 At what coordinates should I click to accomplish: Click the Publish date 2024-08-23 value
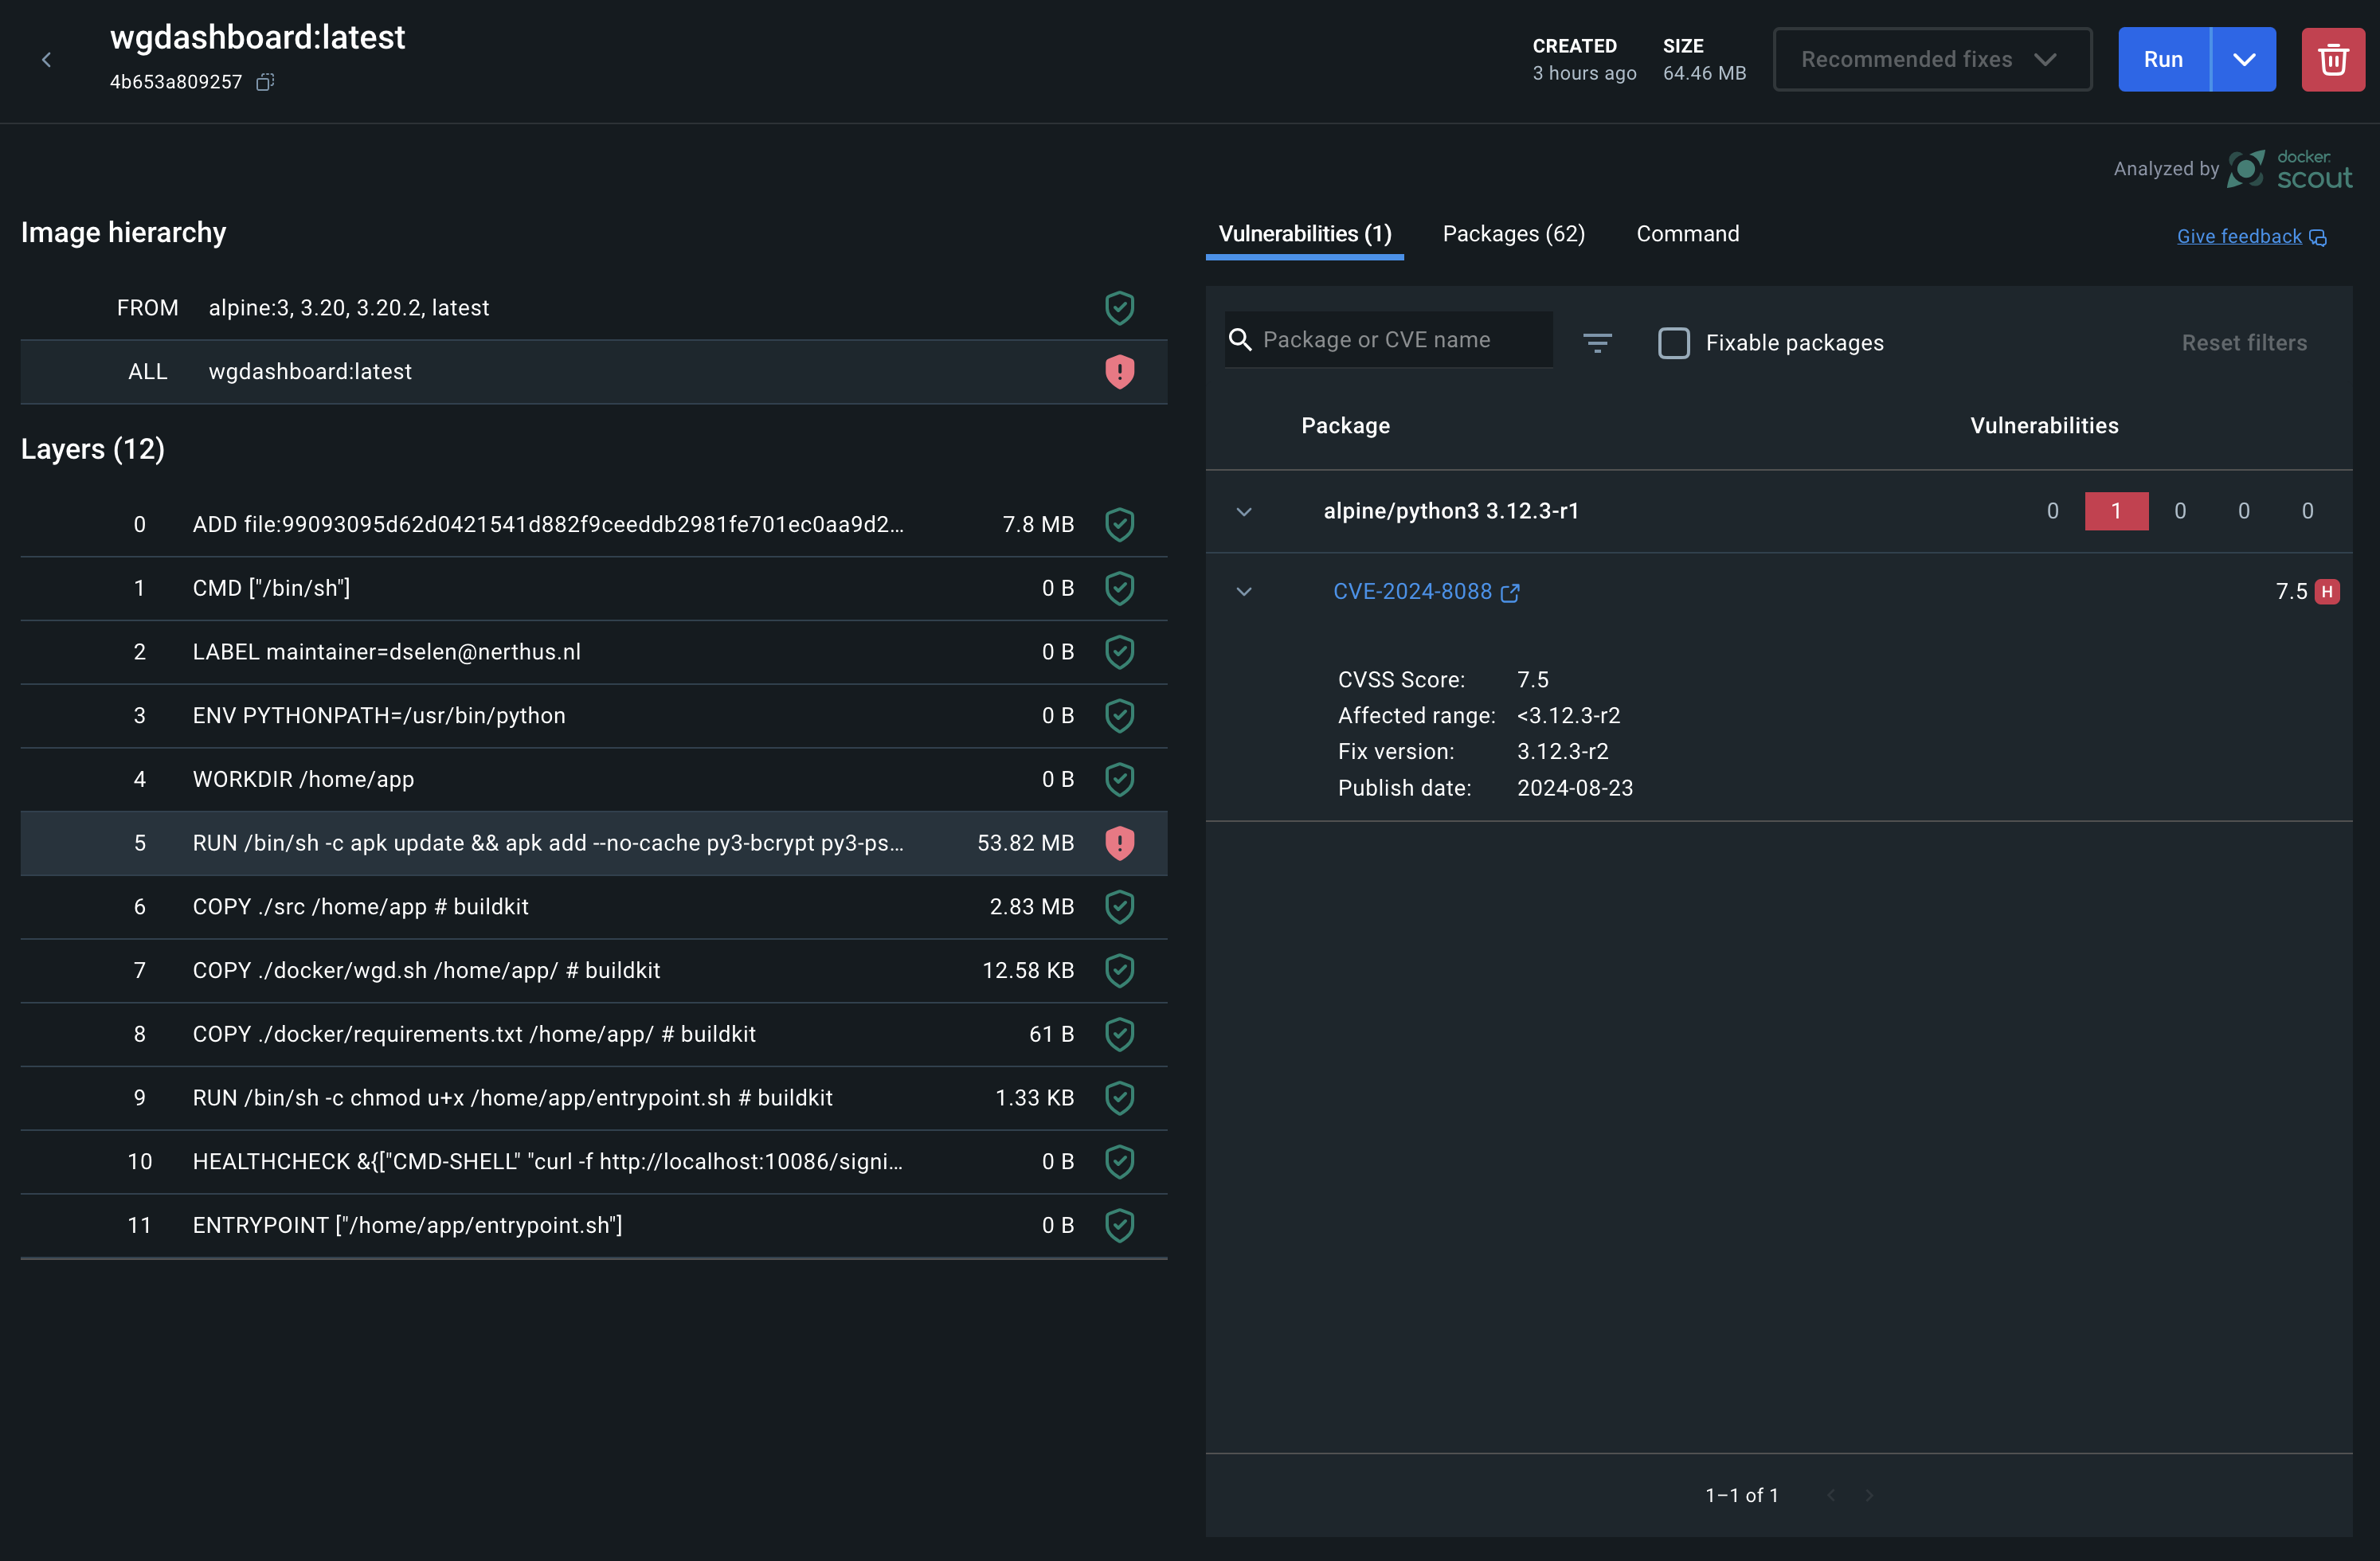tap(1574, 788)
